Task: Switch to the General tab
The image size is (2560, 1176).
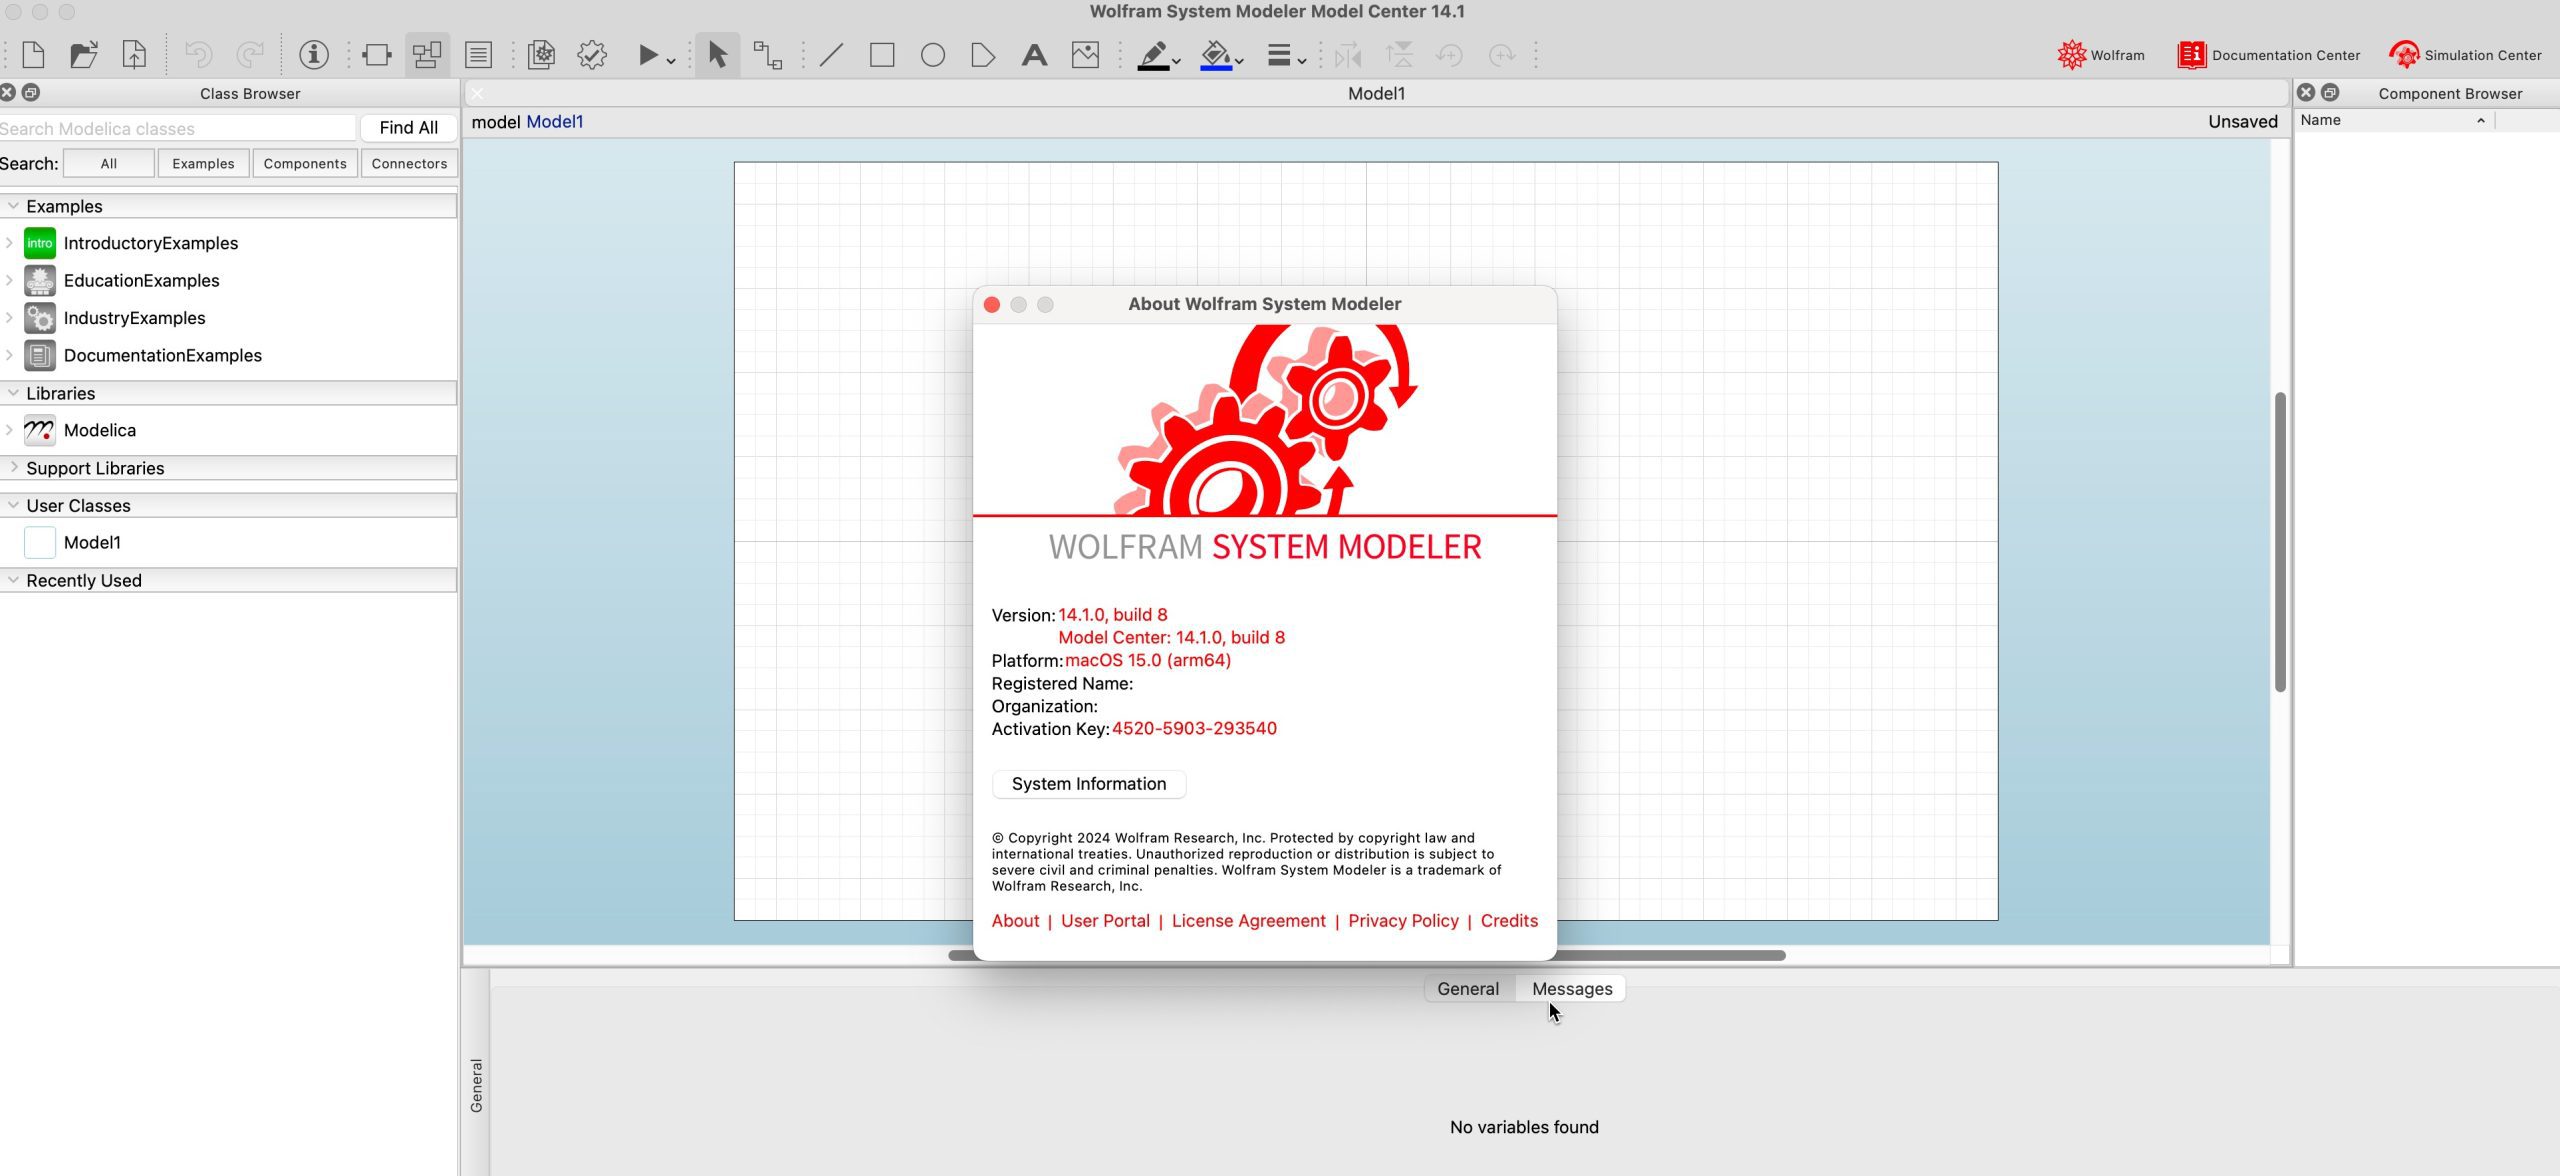Action: click(1467, 988)
